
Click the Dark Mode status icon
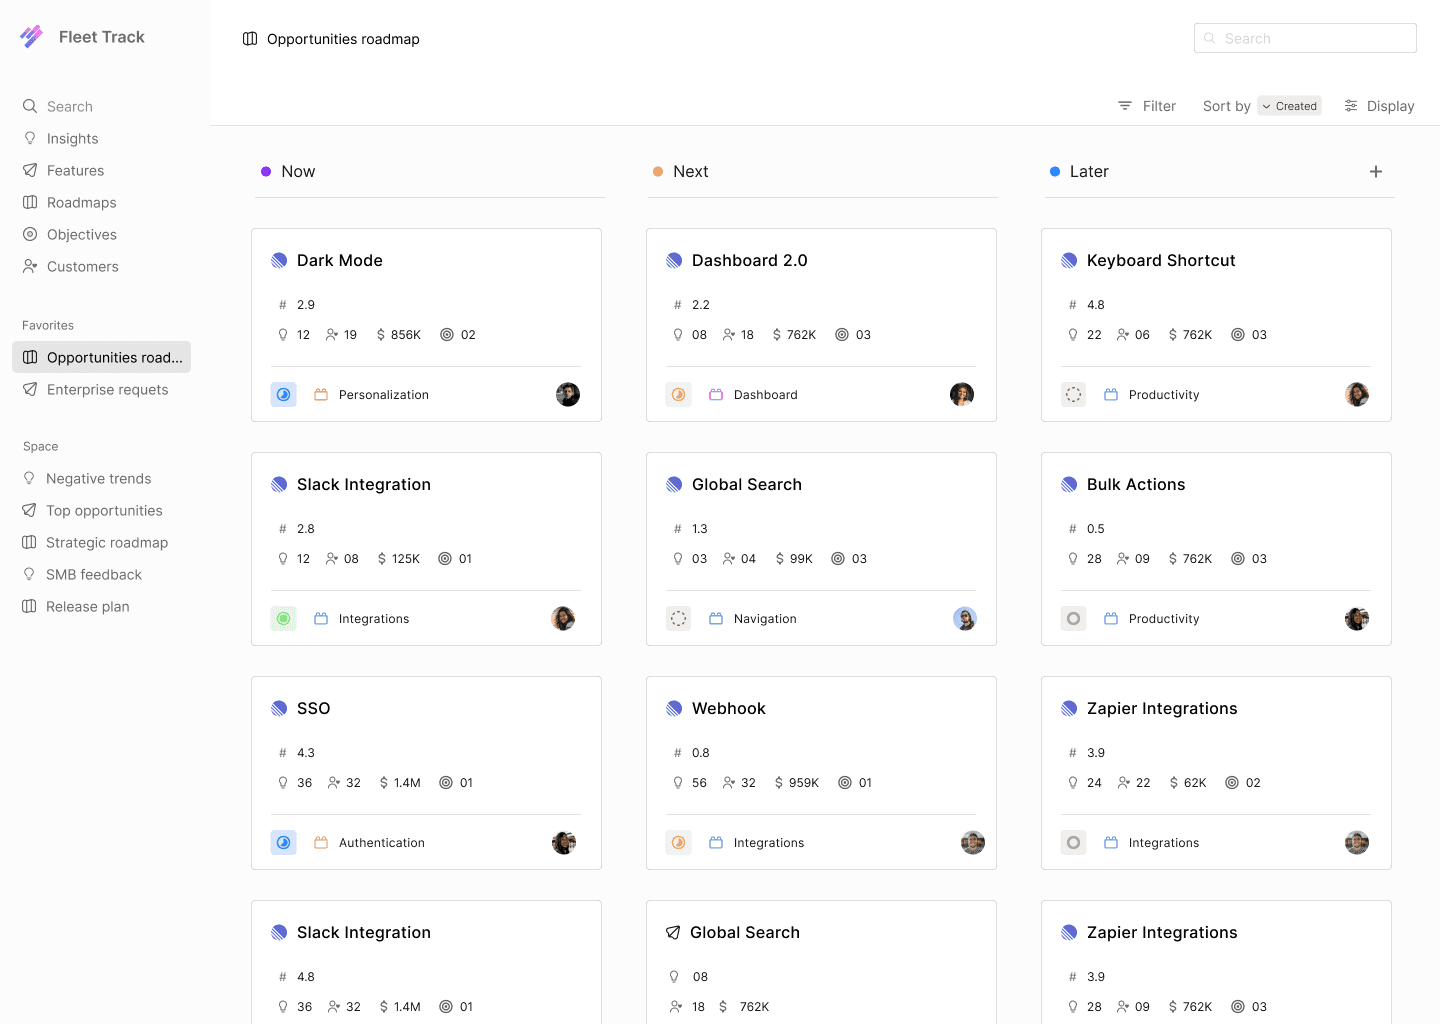[x=284, y=395]
